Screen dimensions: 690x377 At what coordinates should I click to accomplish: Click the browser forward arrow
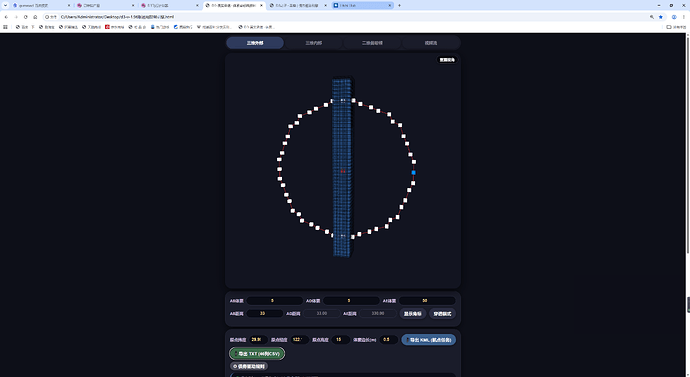16,17
